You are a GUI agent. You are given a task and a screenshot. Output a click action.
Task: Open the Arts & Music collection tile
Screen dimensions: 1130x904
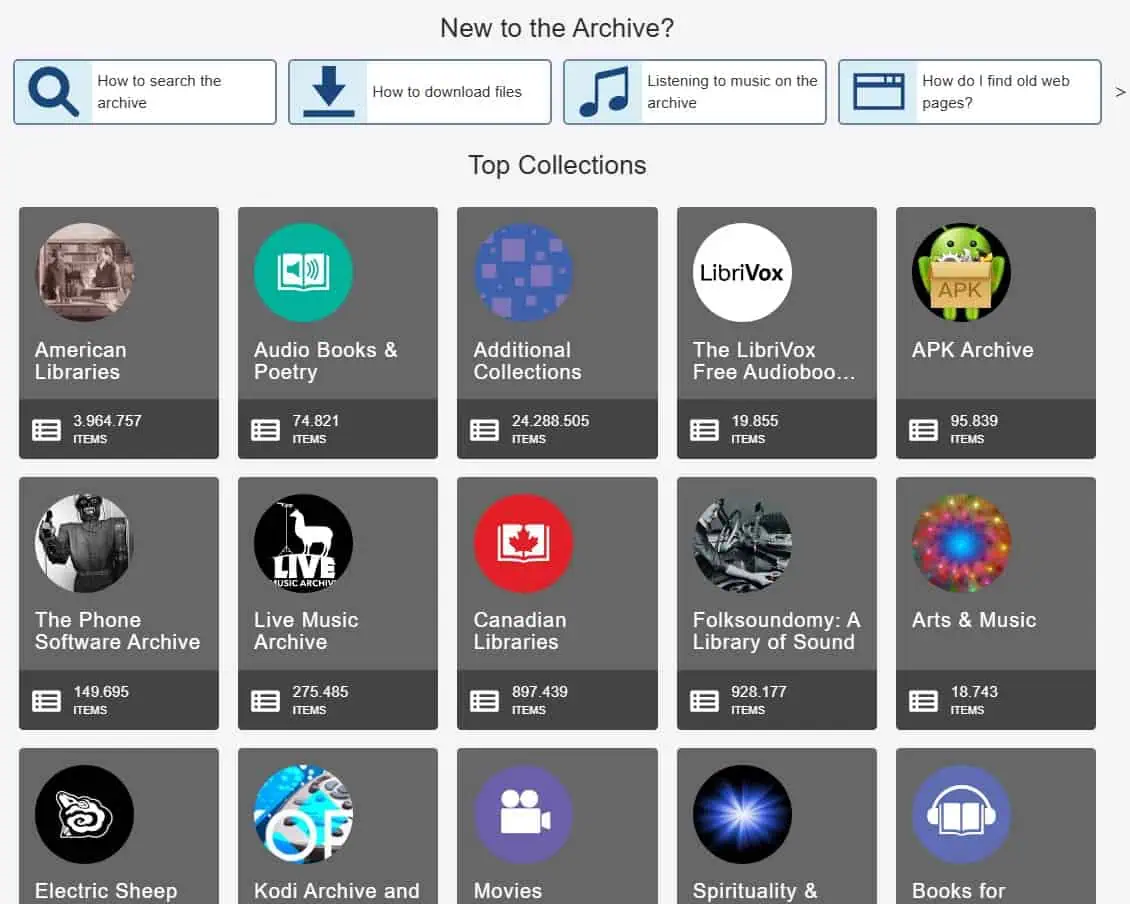[x=995, y=603]
